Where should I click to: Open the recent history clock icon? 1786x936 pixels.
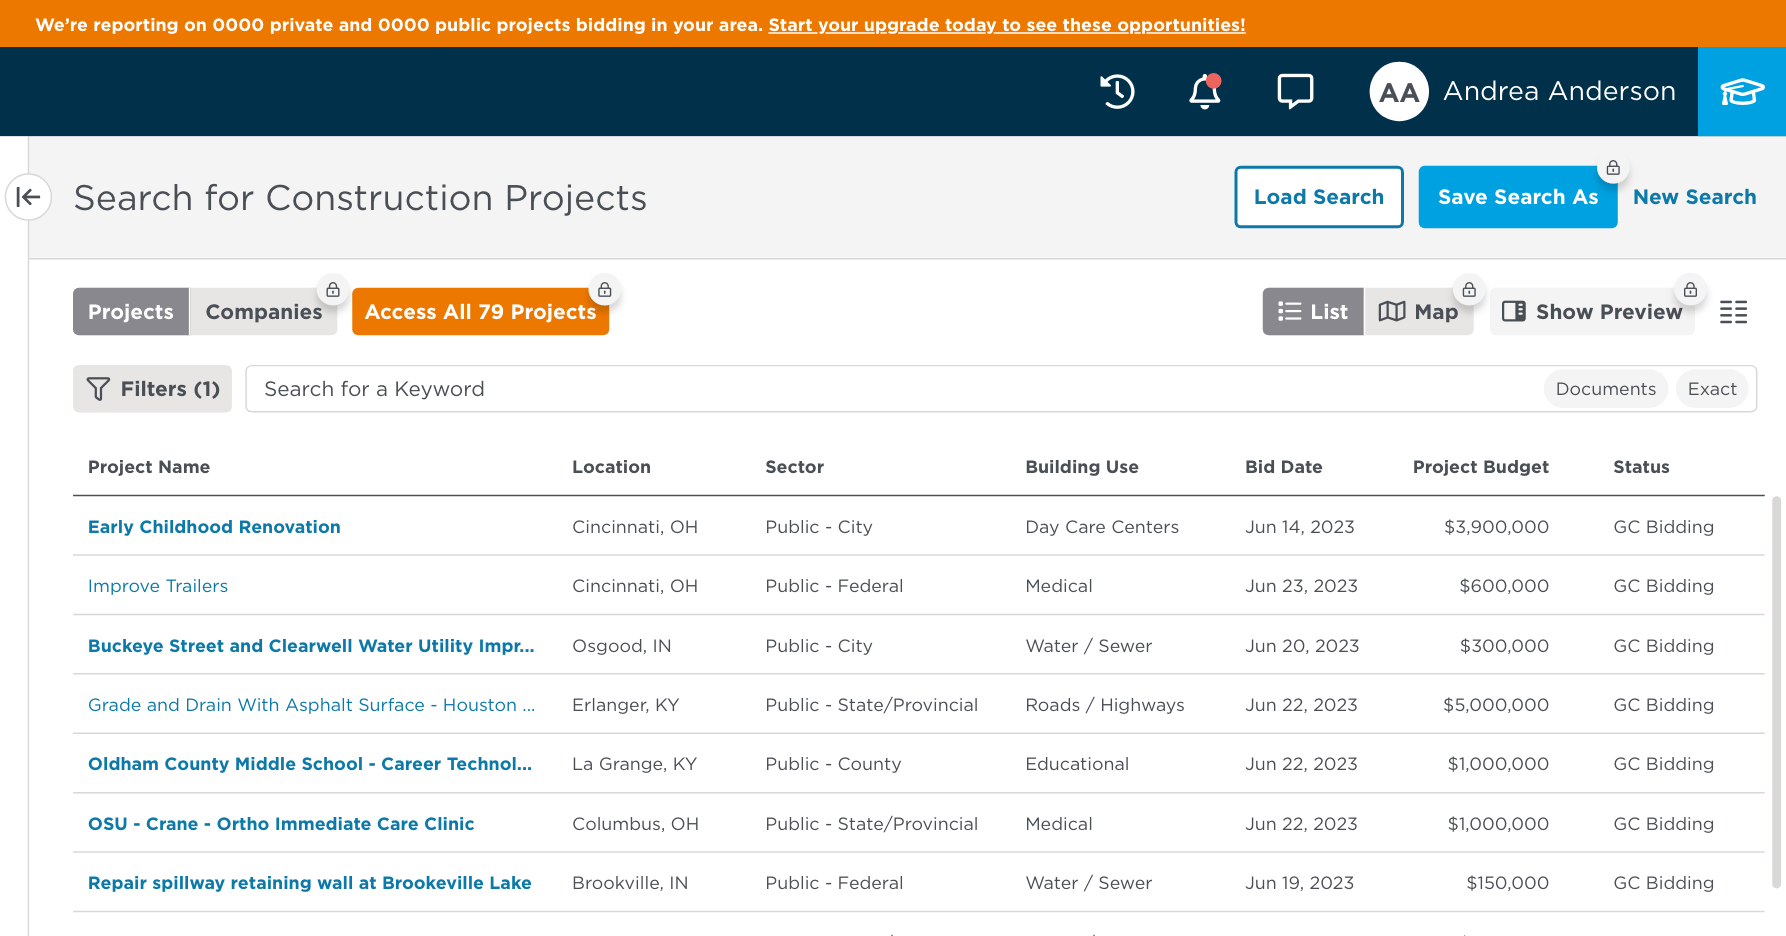pyautogui.click(x=1117, y=92)
